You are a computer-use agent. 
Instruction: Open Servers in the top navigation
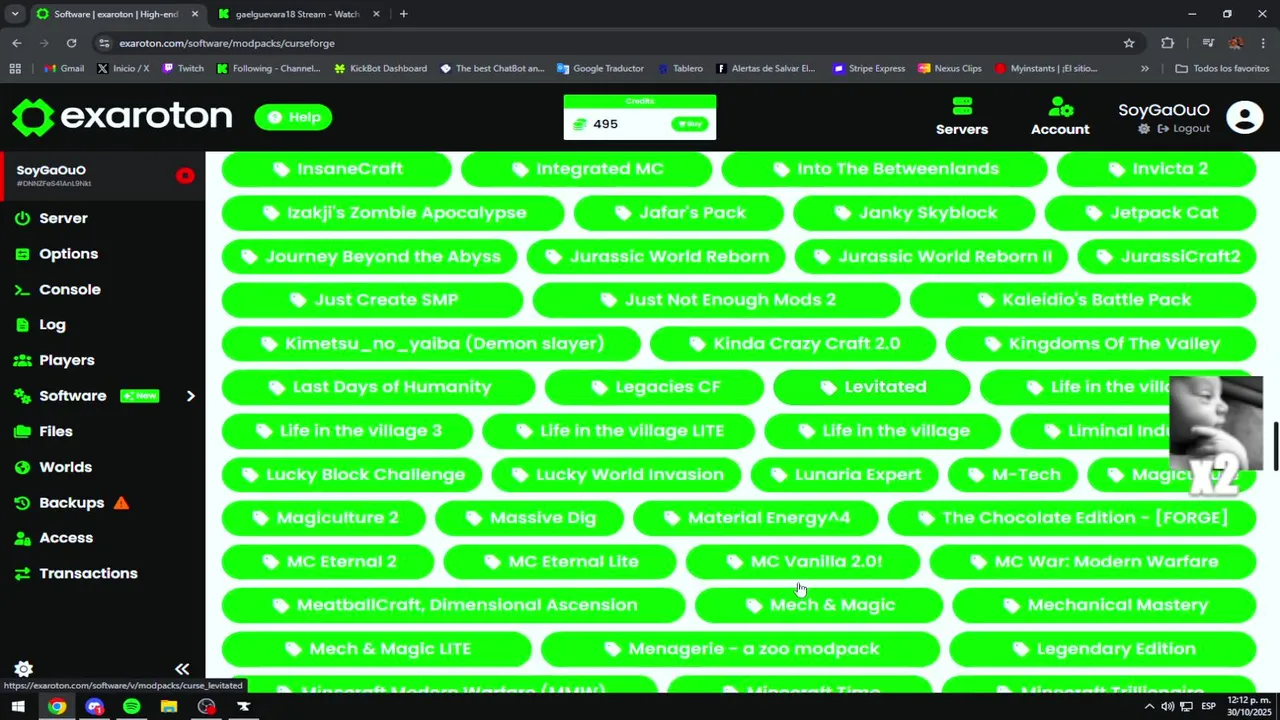pyautogui.click(x=962, y=117)
